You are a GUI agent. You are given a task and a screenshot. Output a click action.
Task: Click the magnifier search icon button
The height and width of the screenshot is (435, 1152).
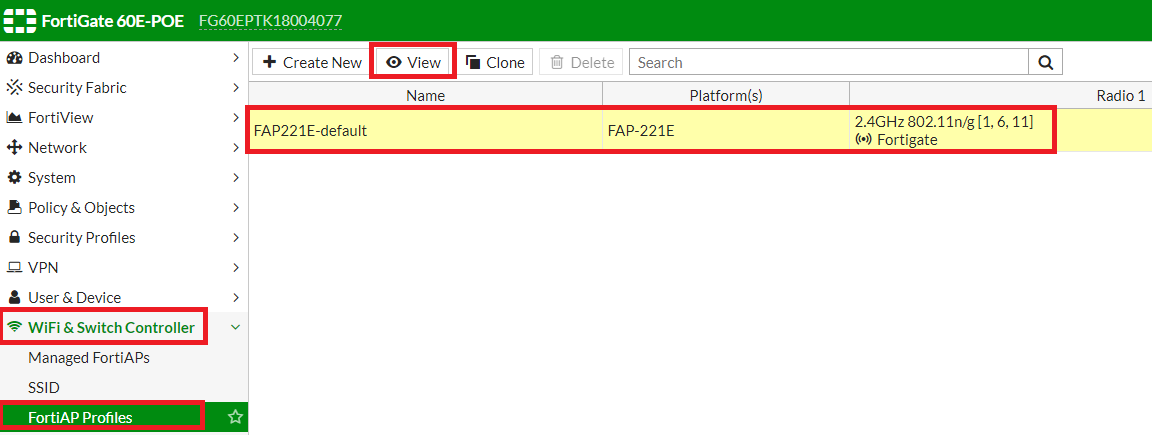click(x=1045, y=62)
